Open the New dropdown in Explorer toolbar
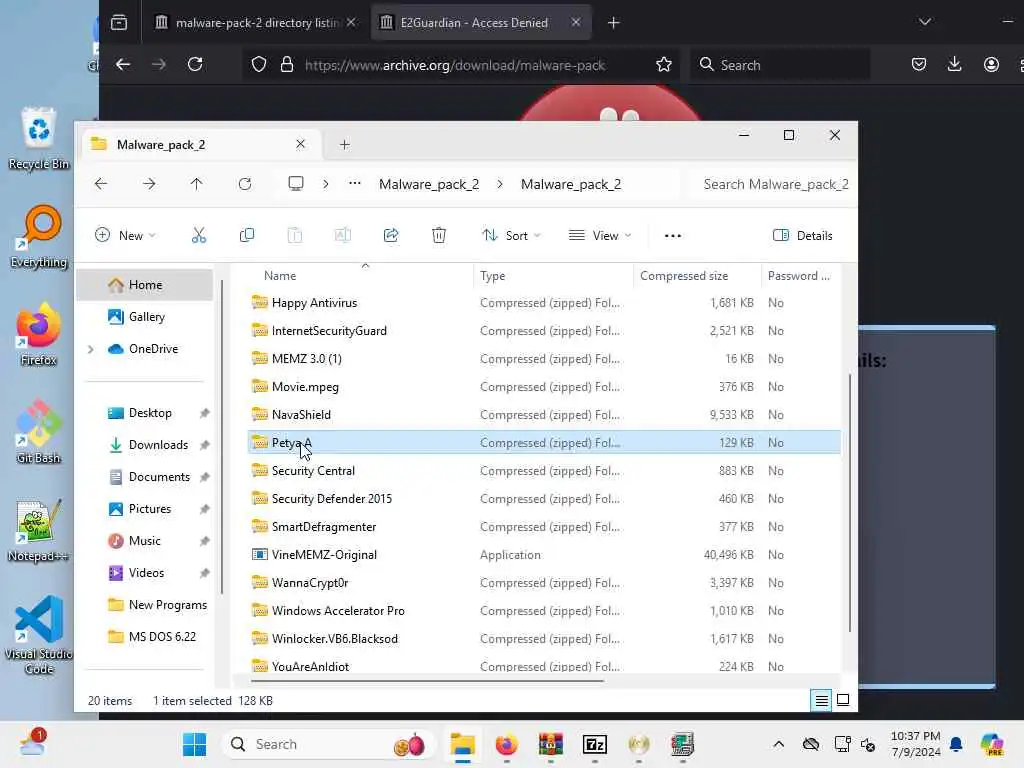 [x=125, y=236]
